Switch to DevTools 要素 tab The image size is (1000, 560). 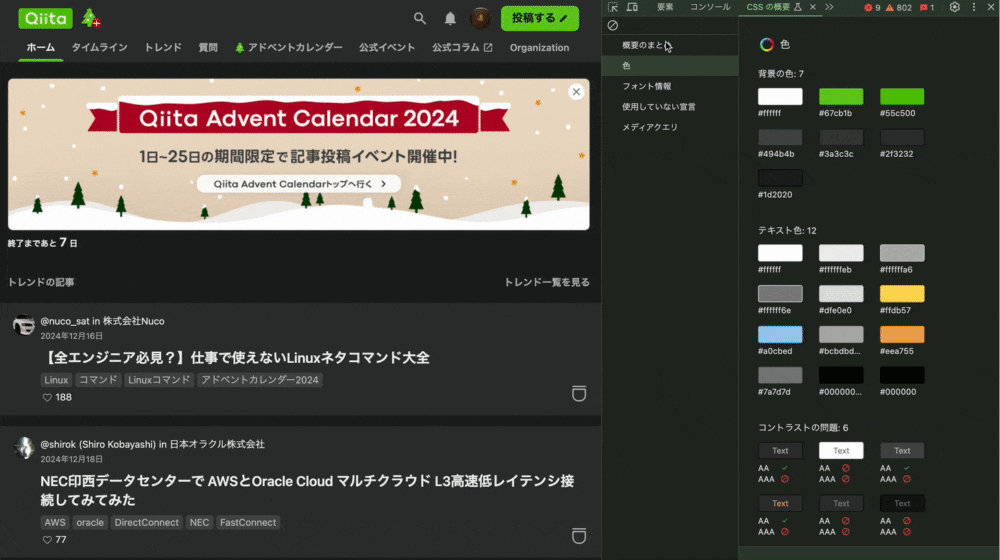pyautogui.click(x=665, y=7)
